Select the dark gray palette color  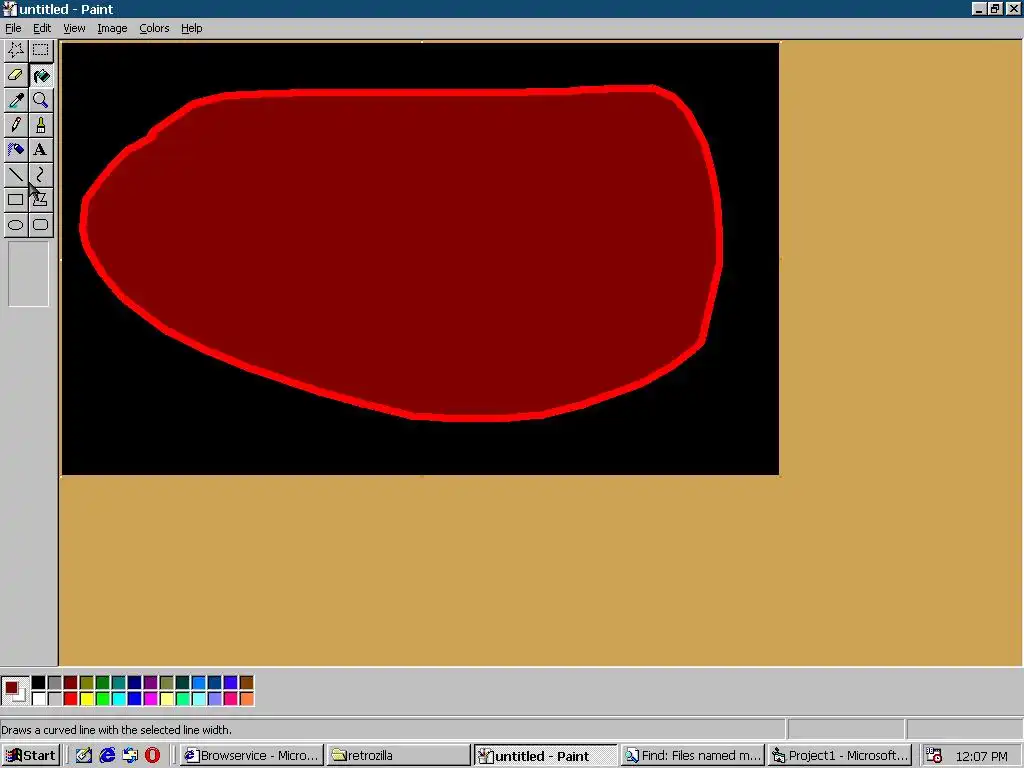coord(54,683)
